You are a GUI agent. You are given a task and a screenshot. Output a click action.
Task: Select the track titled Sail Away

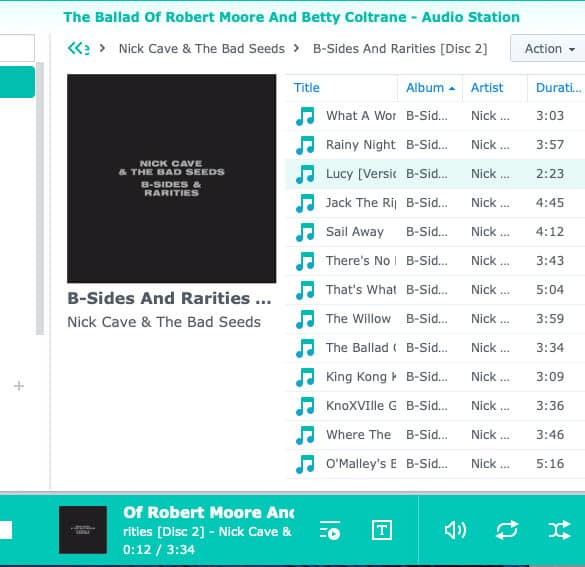[354, 232]
